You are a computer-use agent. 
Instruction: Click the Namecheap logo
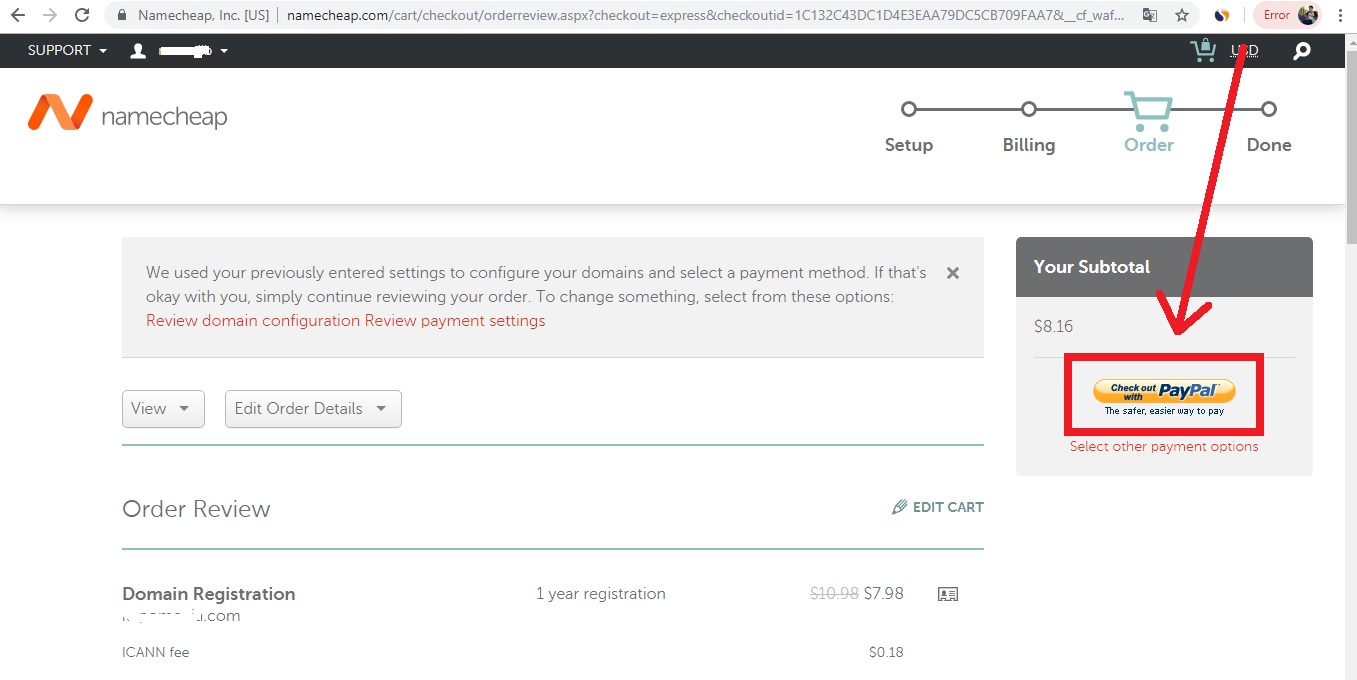[128, 113]
